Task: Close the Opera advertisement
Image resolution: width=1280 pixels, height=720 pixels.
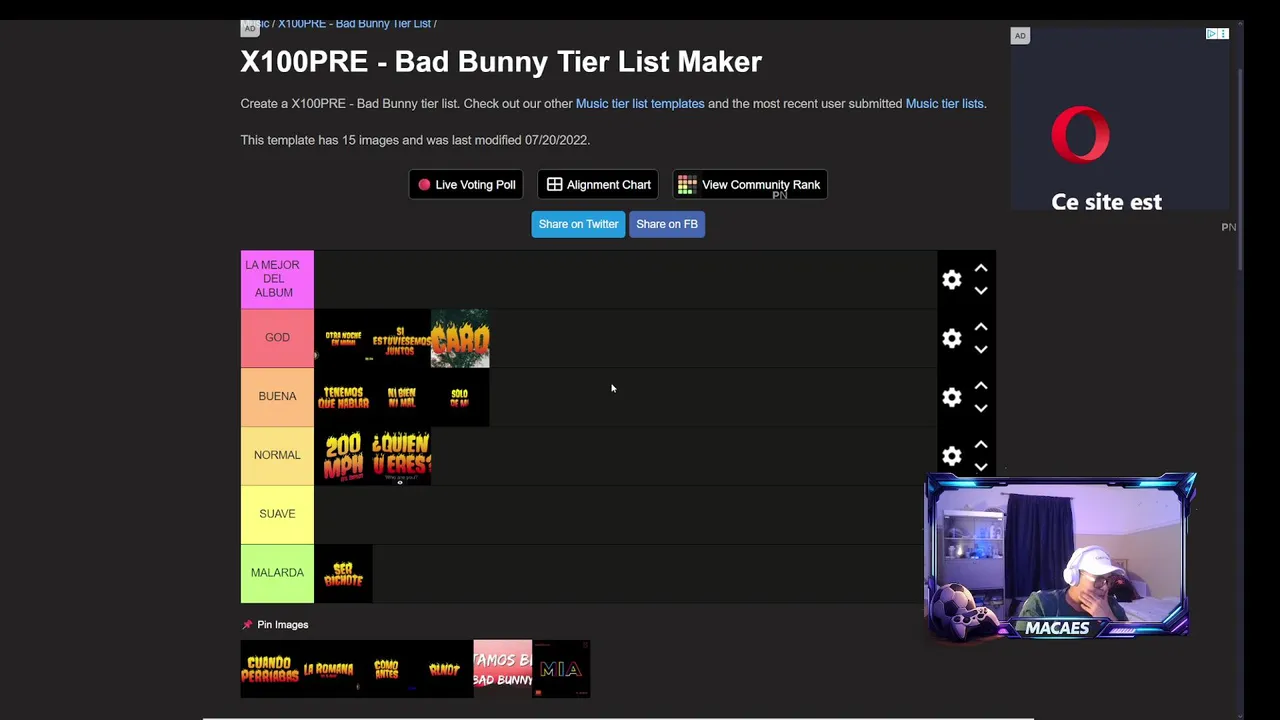Action: [x=1223, y=34]
